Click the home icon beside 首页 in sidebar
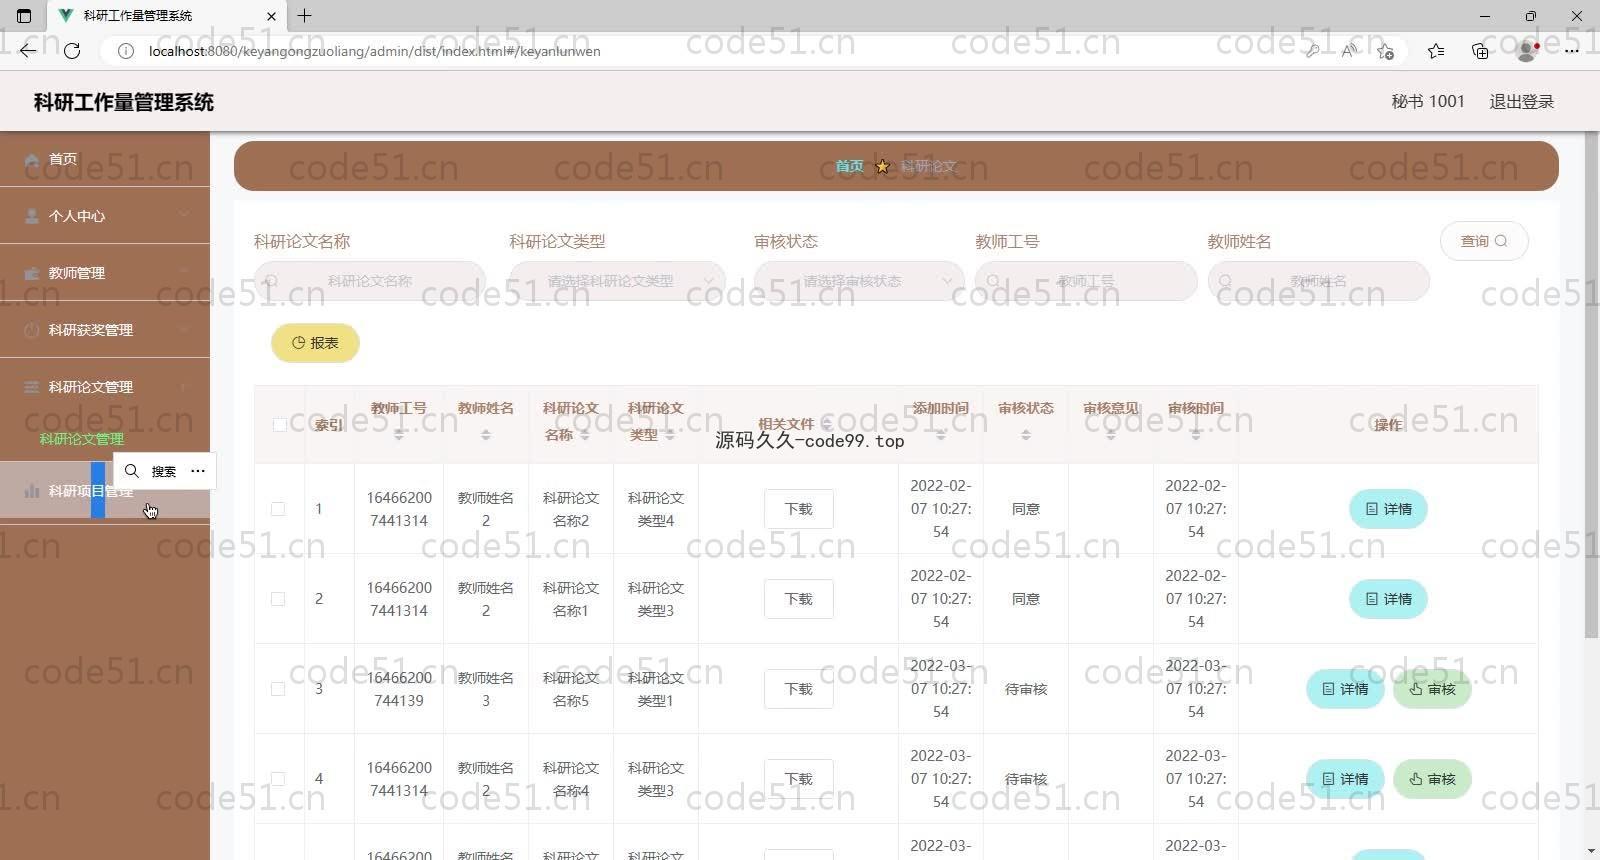Screen dimensions: 1600x860 pos(32,159)
